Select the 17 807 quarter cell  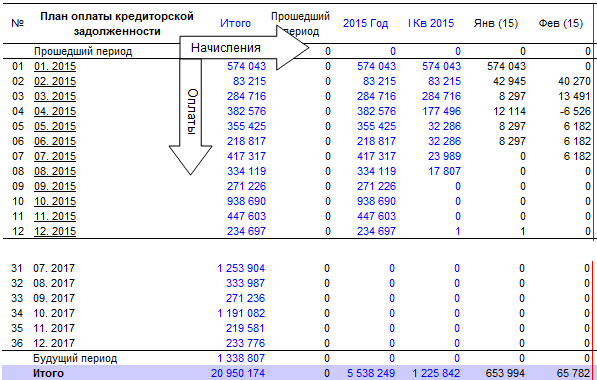click(x=444, y=171)
